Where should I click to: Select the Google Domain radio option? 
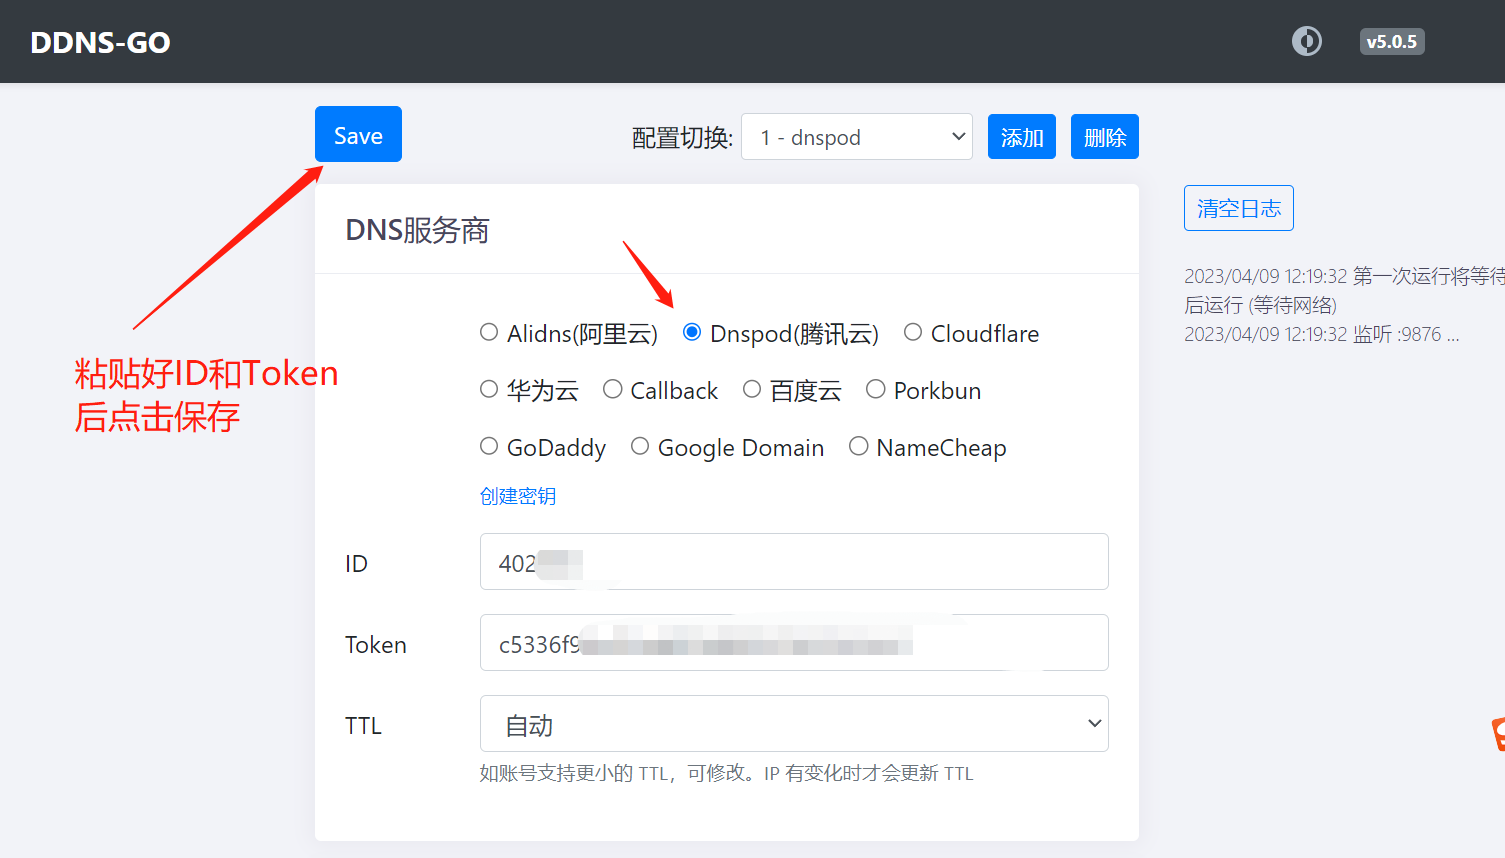640,446
